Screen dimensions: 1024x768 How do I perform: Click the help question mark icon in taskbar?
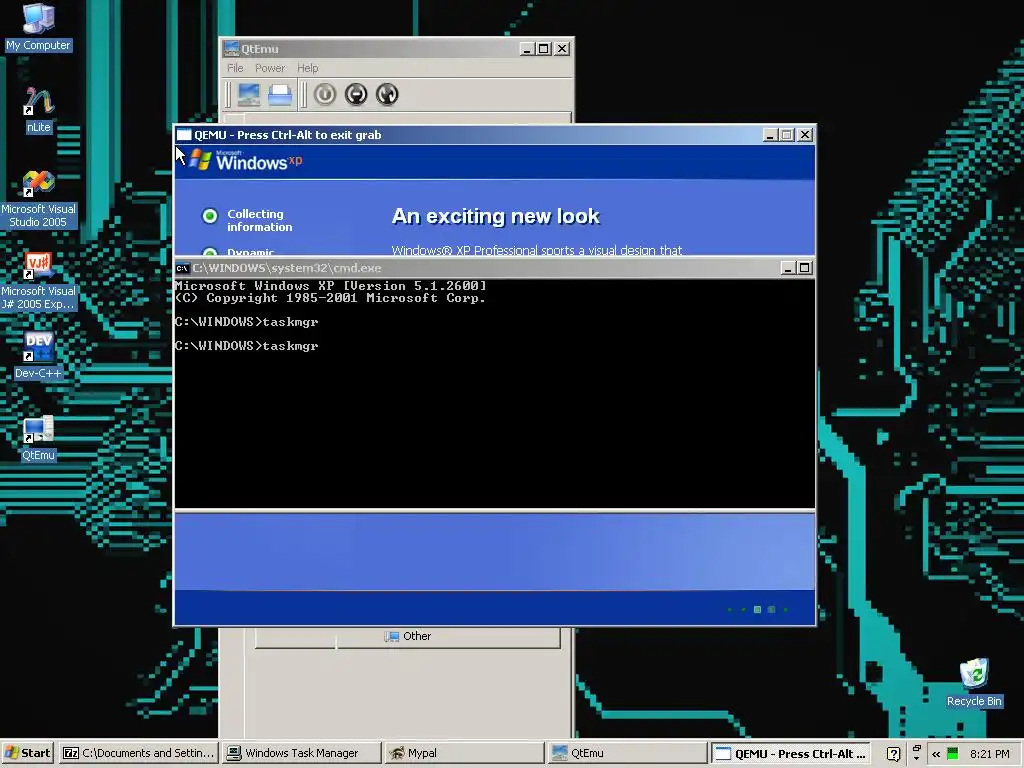893,754
